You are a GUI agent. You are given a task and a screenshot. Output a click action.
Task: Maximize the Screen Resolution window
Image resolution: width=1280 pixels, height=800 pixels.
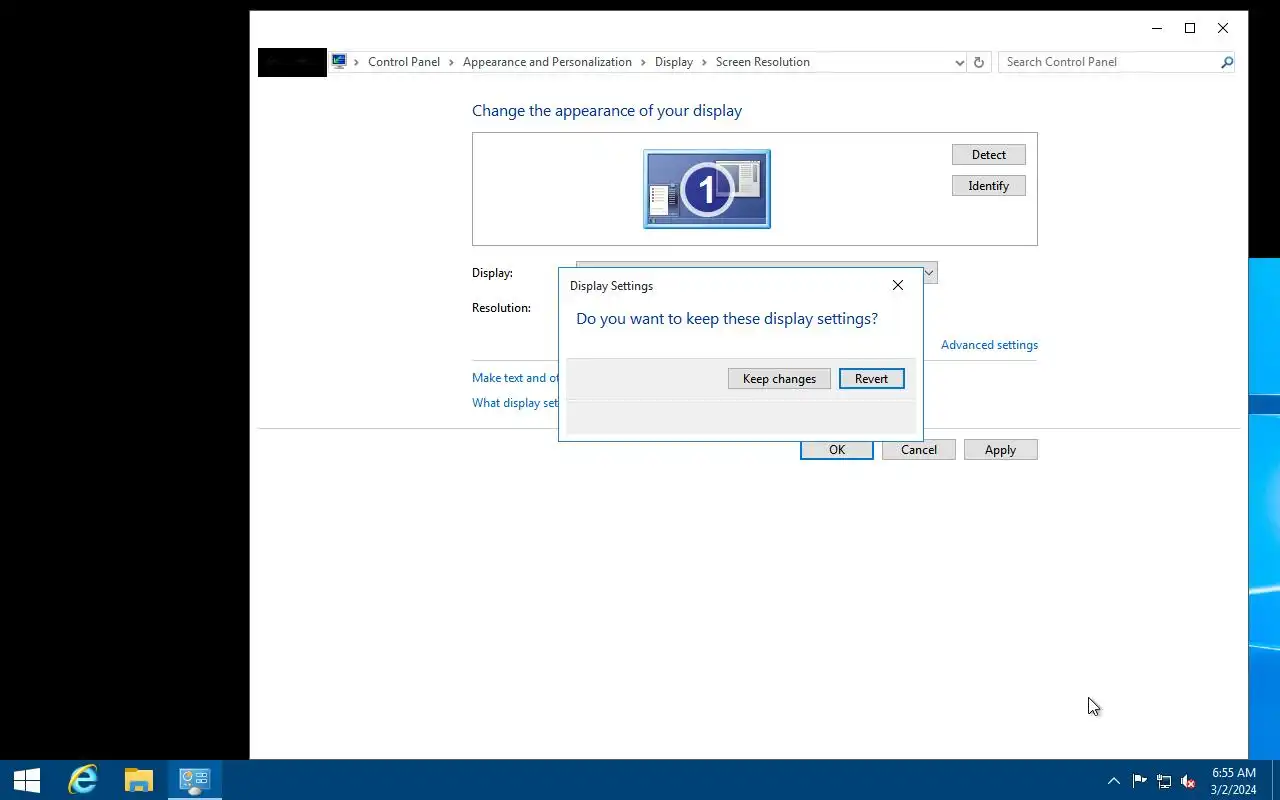[x=1190, y=28]
